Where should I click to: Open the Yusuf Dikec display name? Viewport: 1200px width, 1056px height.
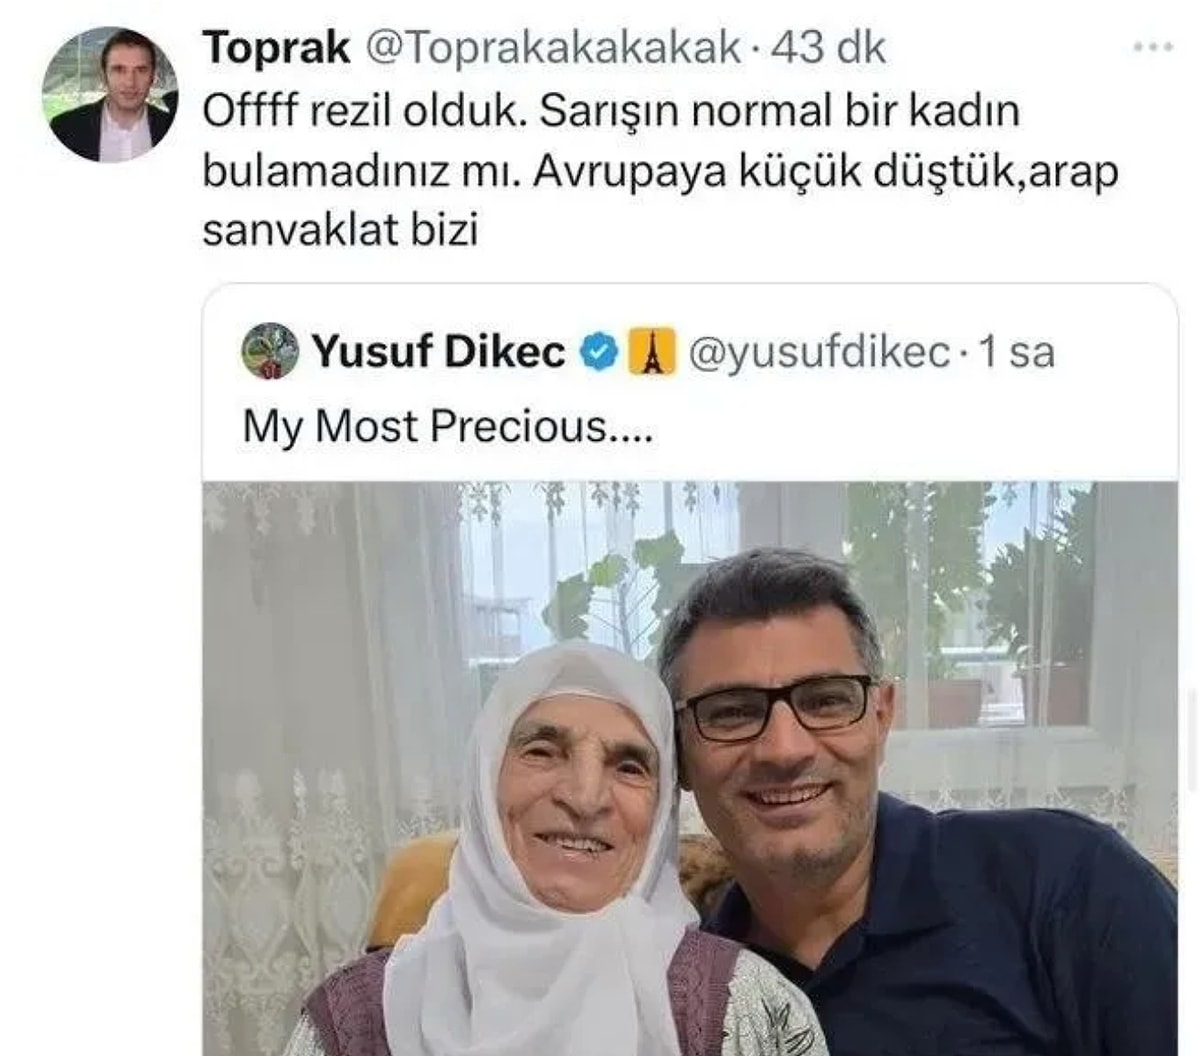coord(439,352)
